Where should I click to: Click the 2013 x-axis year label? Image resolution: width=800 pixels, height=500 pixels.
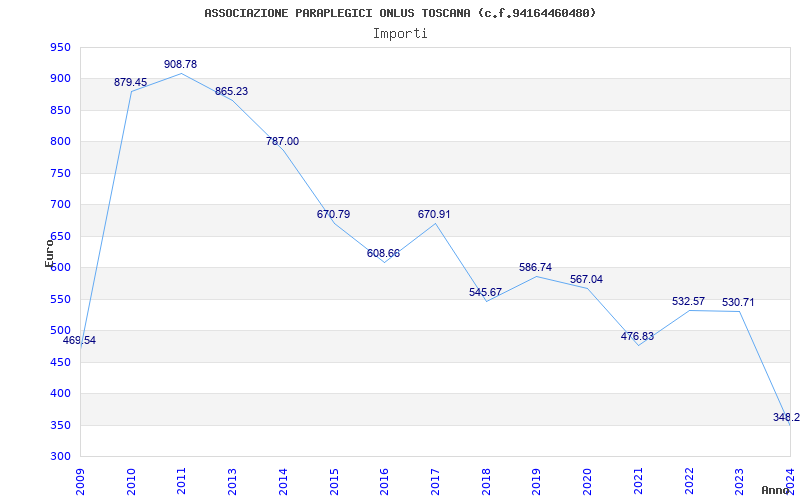point(233,481)
